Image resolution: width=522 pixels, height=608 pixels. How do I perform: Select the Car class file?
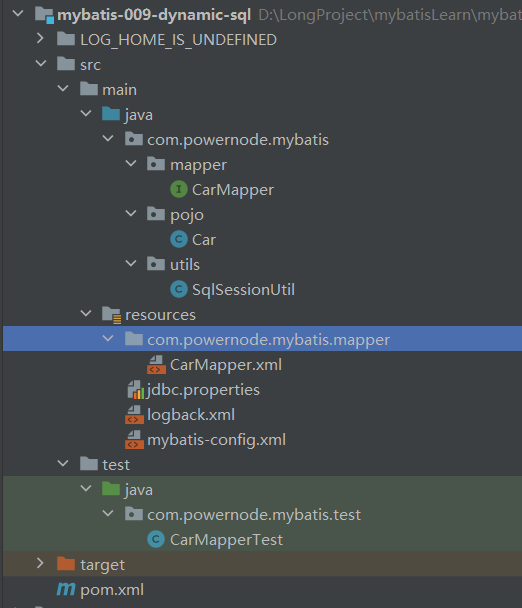point(204,240)
